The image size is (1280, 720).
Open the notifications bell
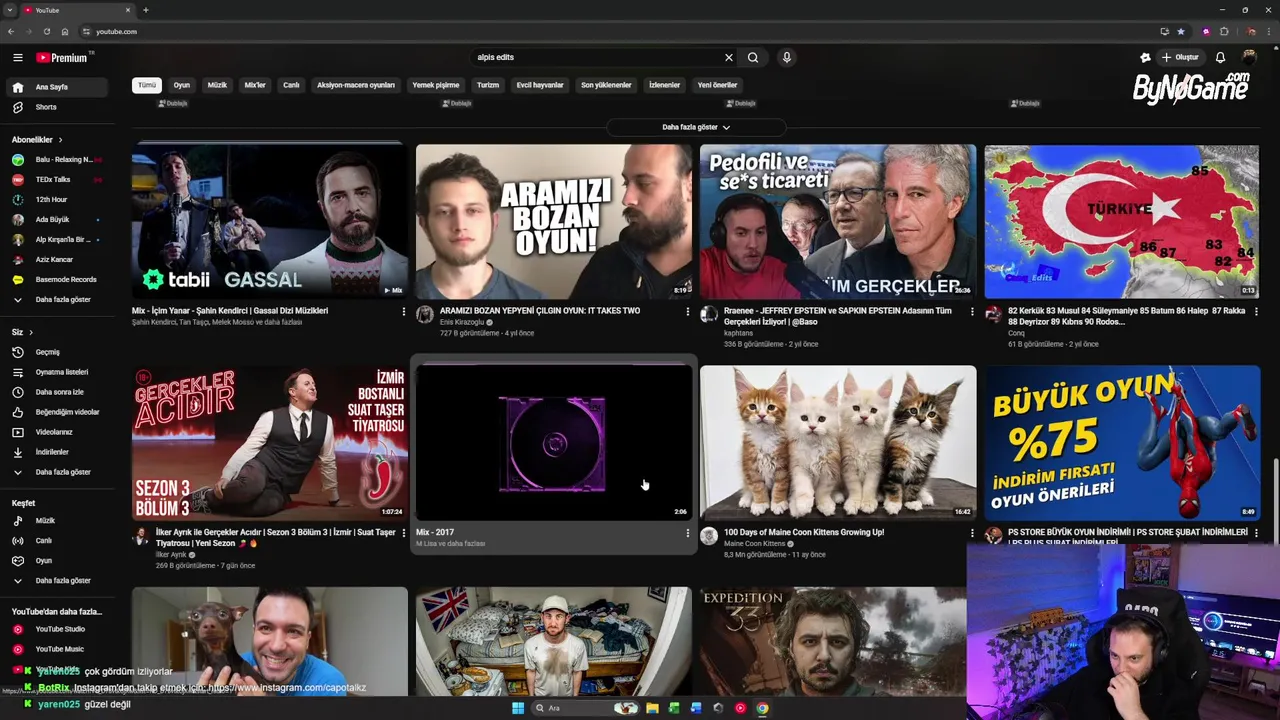click(1220, 58)
